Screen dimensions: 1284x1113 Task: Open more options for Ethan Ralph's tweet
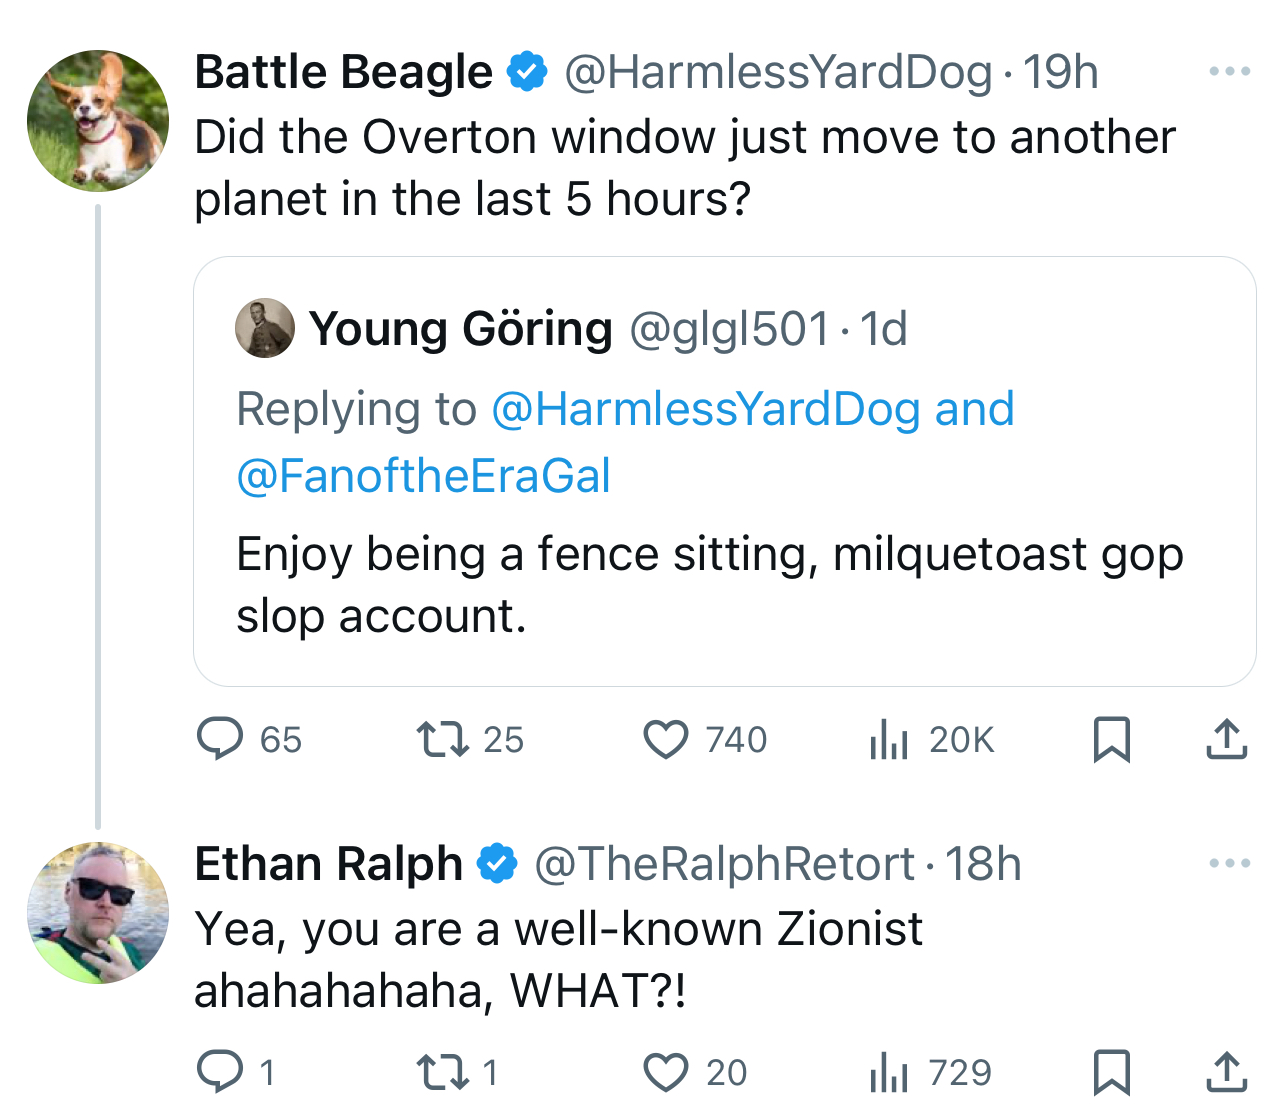click(1229, 863)
